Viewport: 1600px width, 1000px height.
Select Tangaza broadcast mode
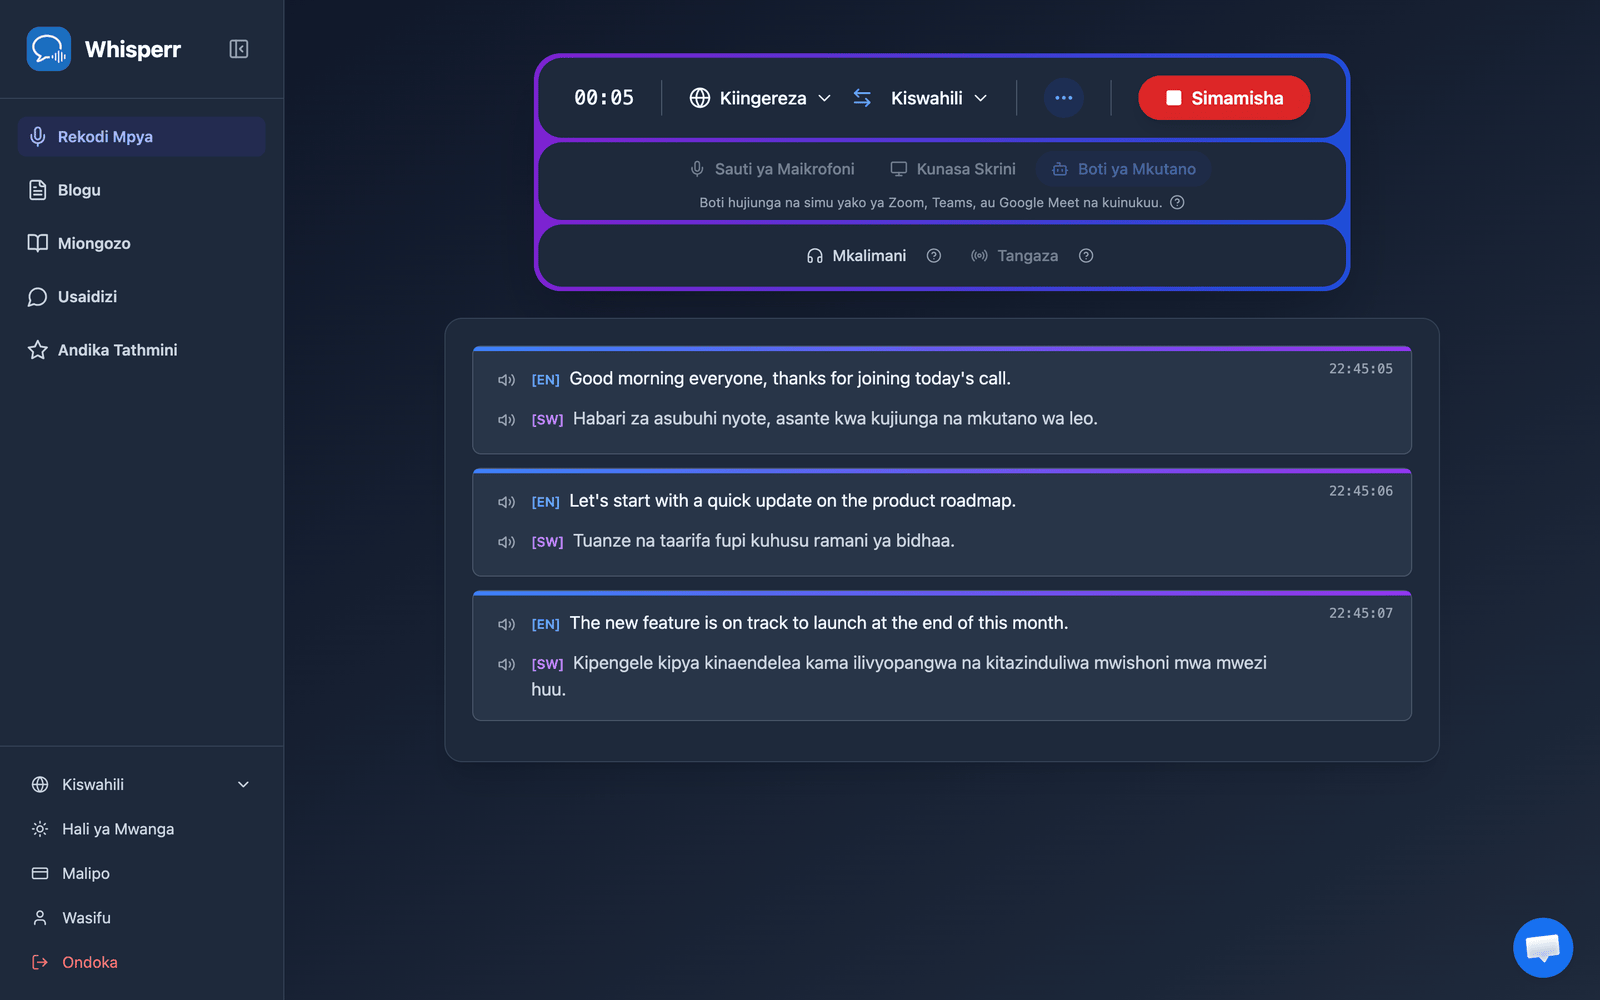(x=1015, y=256)
